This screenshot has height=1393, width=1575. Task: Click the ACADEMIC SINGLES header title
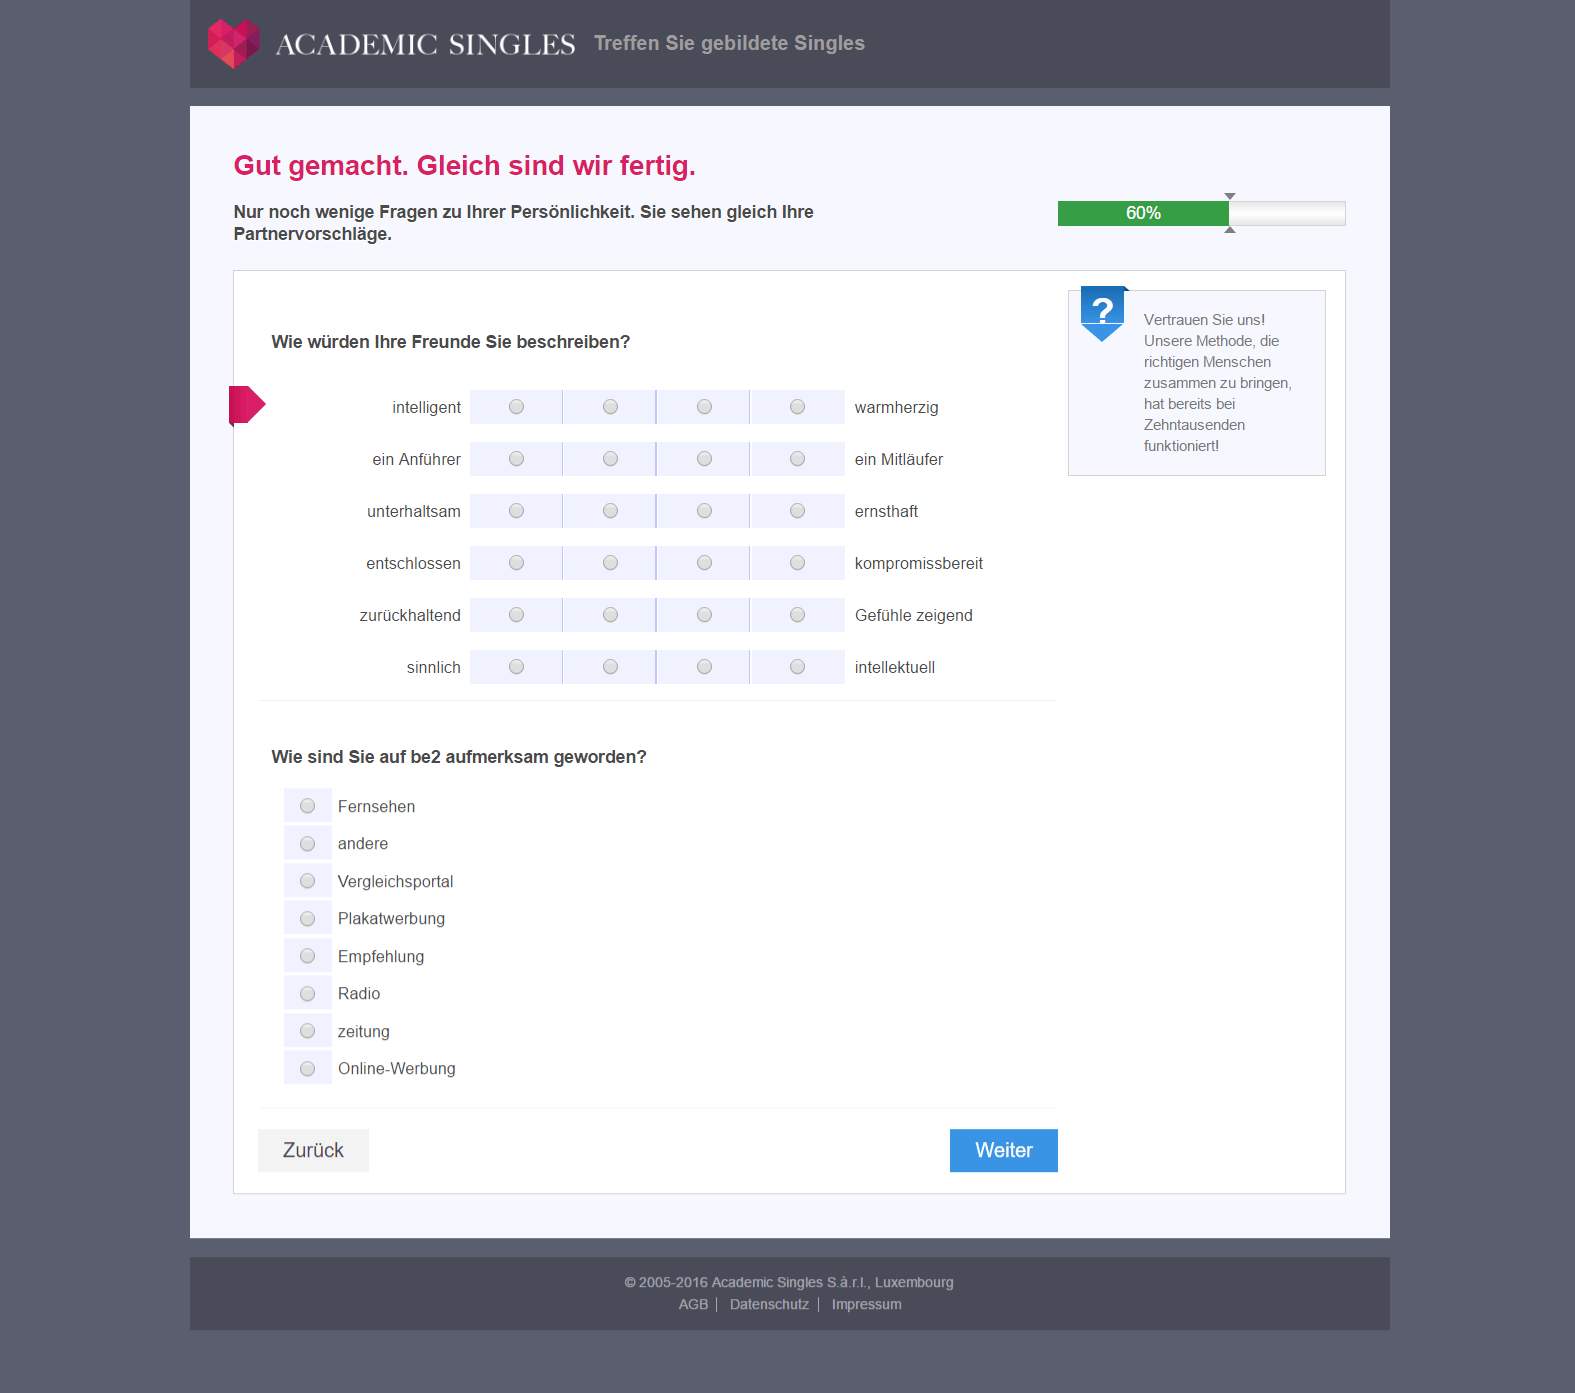point(425,44)
